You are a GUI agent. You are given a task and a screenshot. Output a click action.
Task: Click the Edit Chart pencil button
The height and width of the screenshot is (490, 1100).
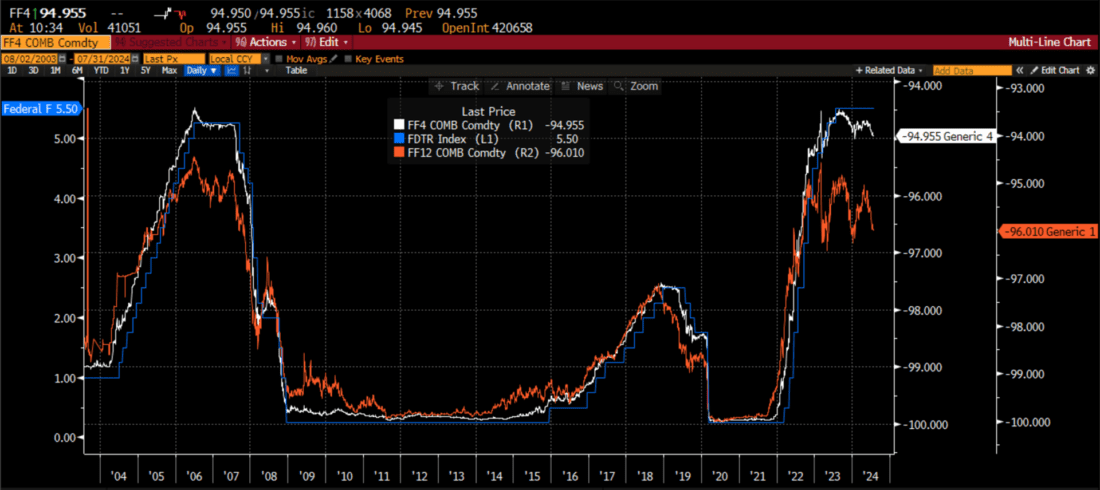[1056, 71]
